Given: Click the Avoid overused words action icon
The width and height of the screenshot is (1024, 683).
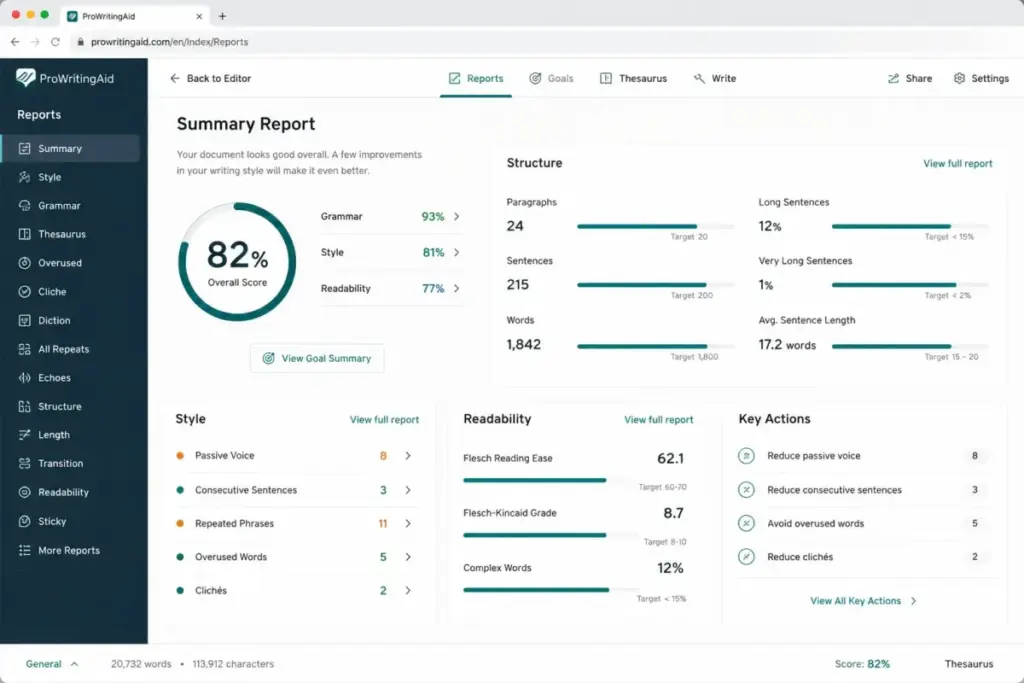Looking at the screenshot, I should pos(746,523).
